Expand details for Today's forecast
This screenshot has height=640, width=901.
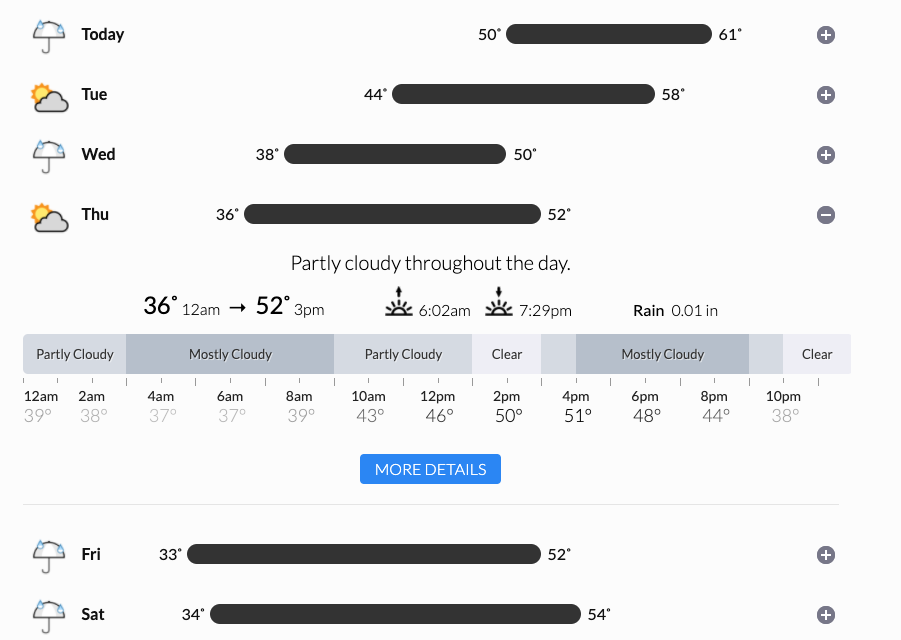[825, 34]
